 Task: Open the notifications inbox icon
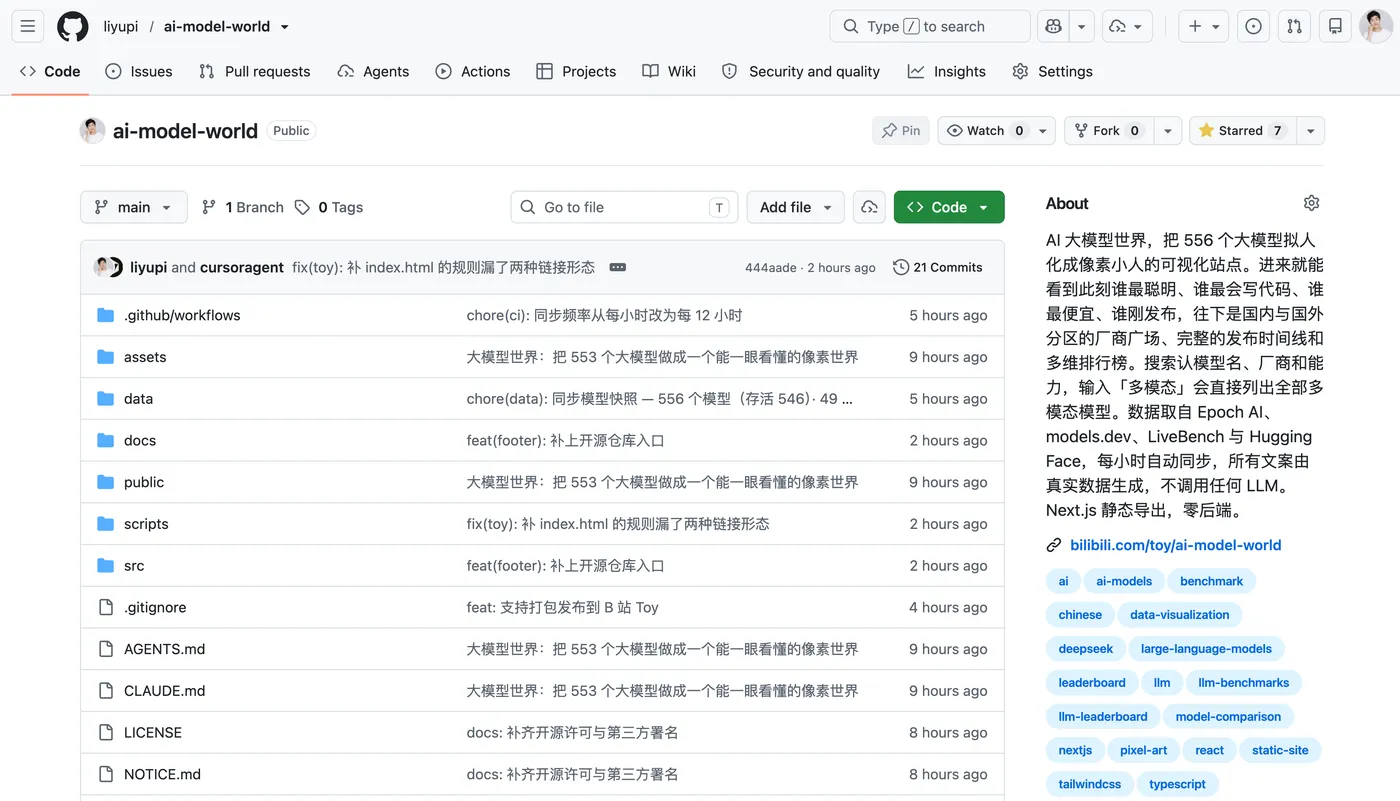click(x=1335, y=27)
